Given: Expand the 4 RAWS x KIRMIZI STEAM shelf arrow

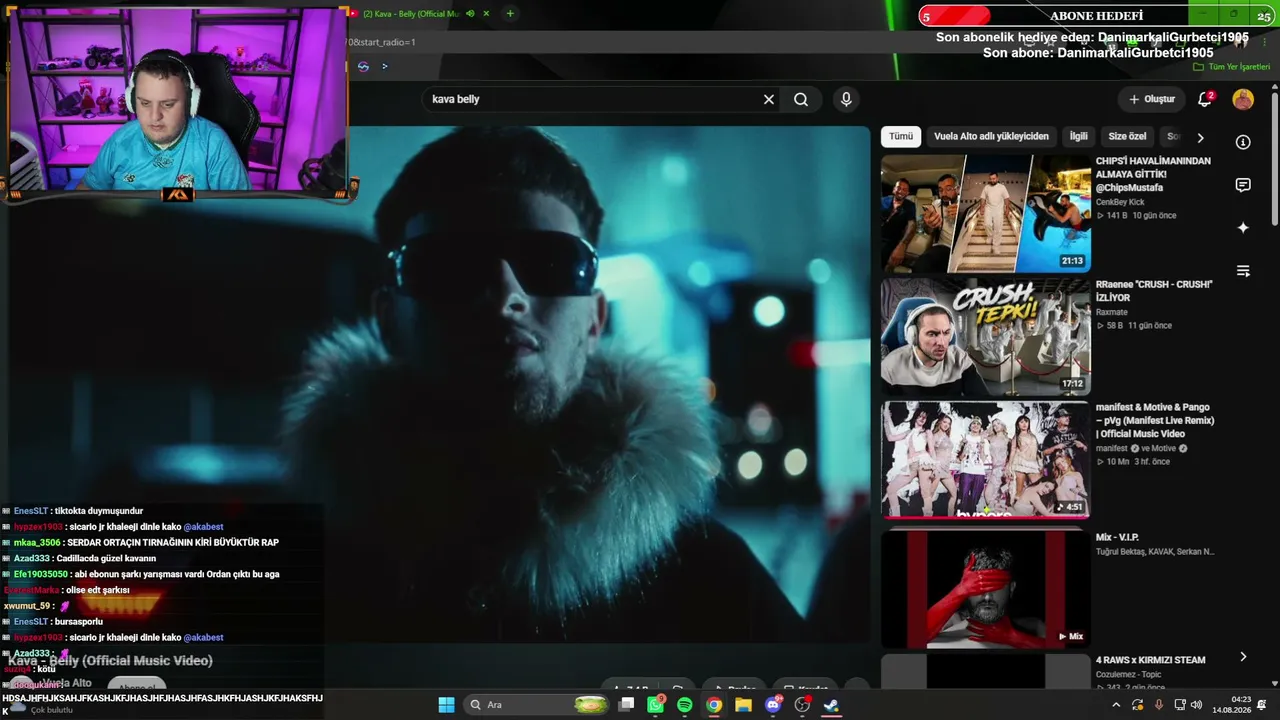Looking at the screenshot, I should tap(1243, 657).
